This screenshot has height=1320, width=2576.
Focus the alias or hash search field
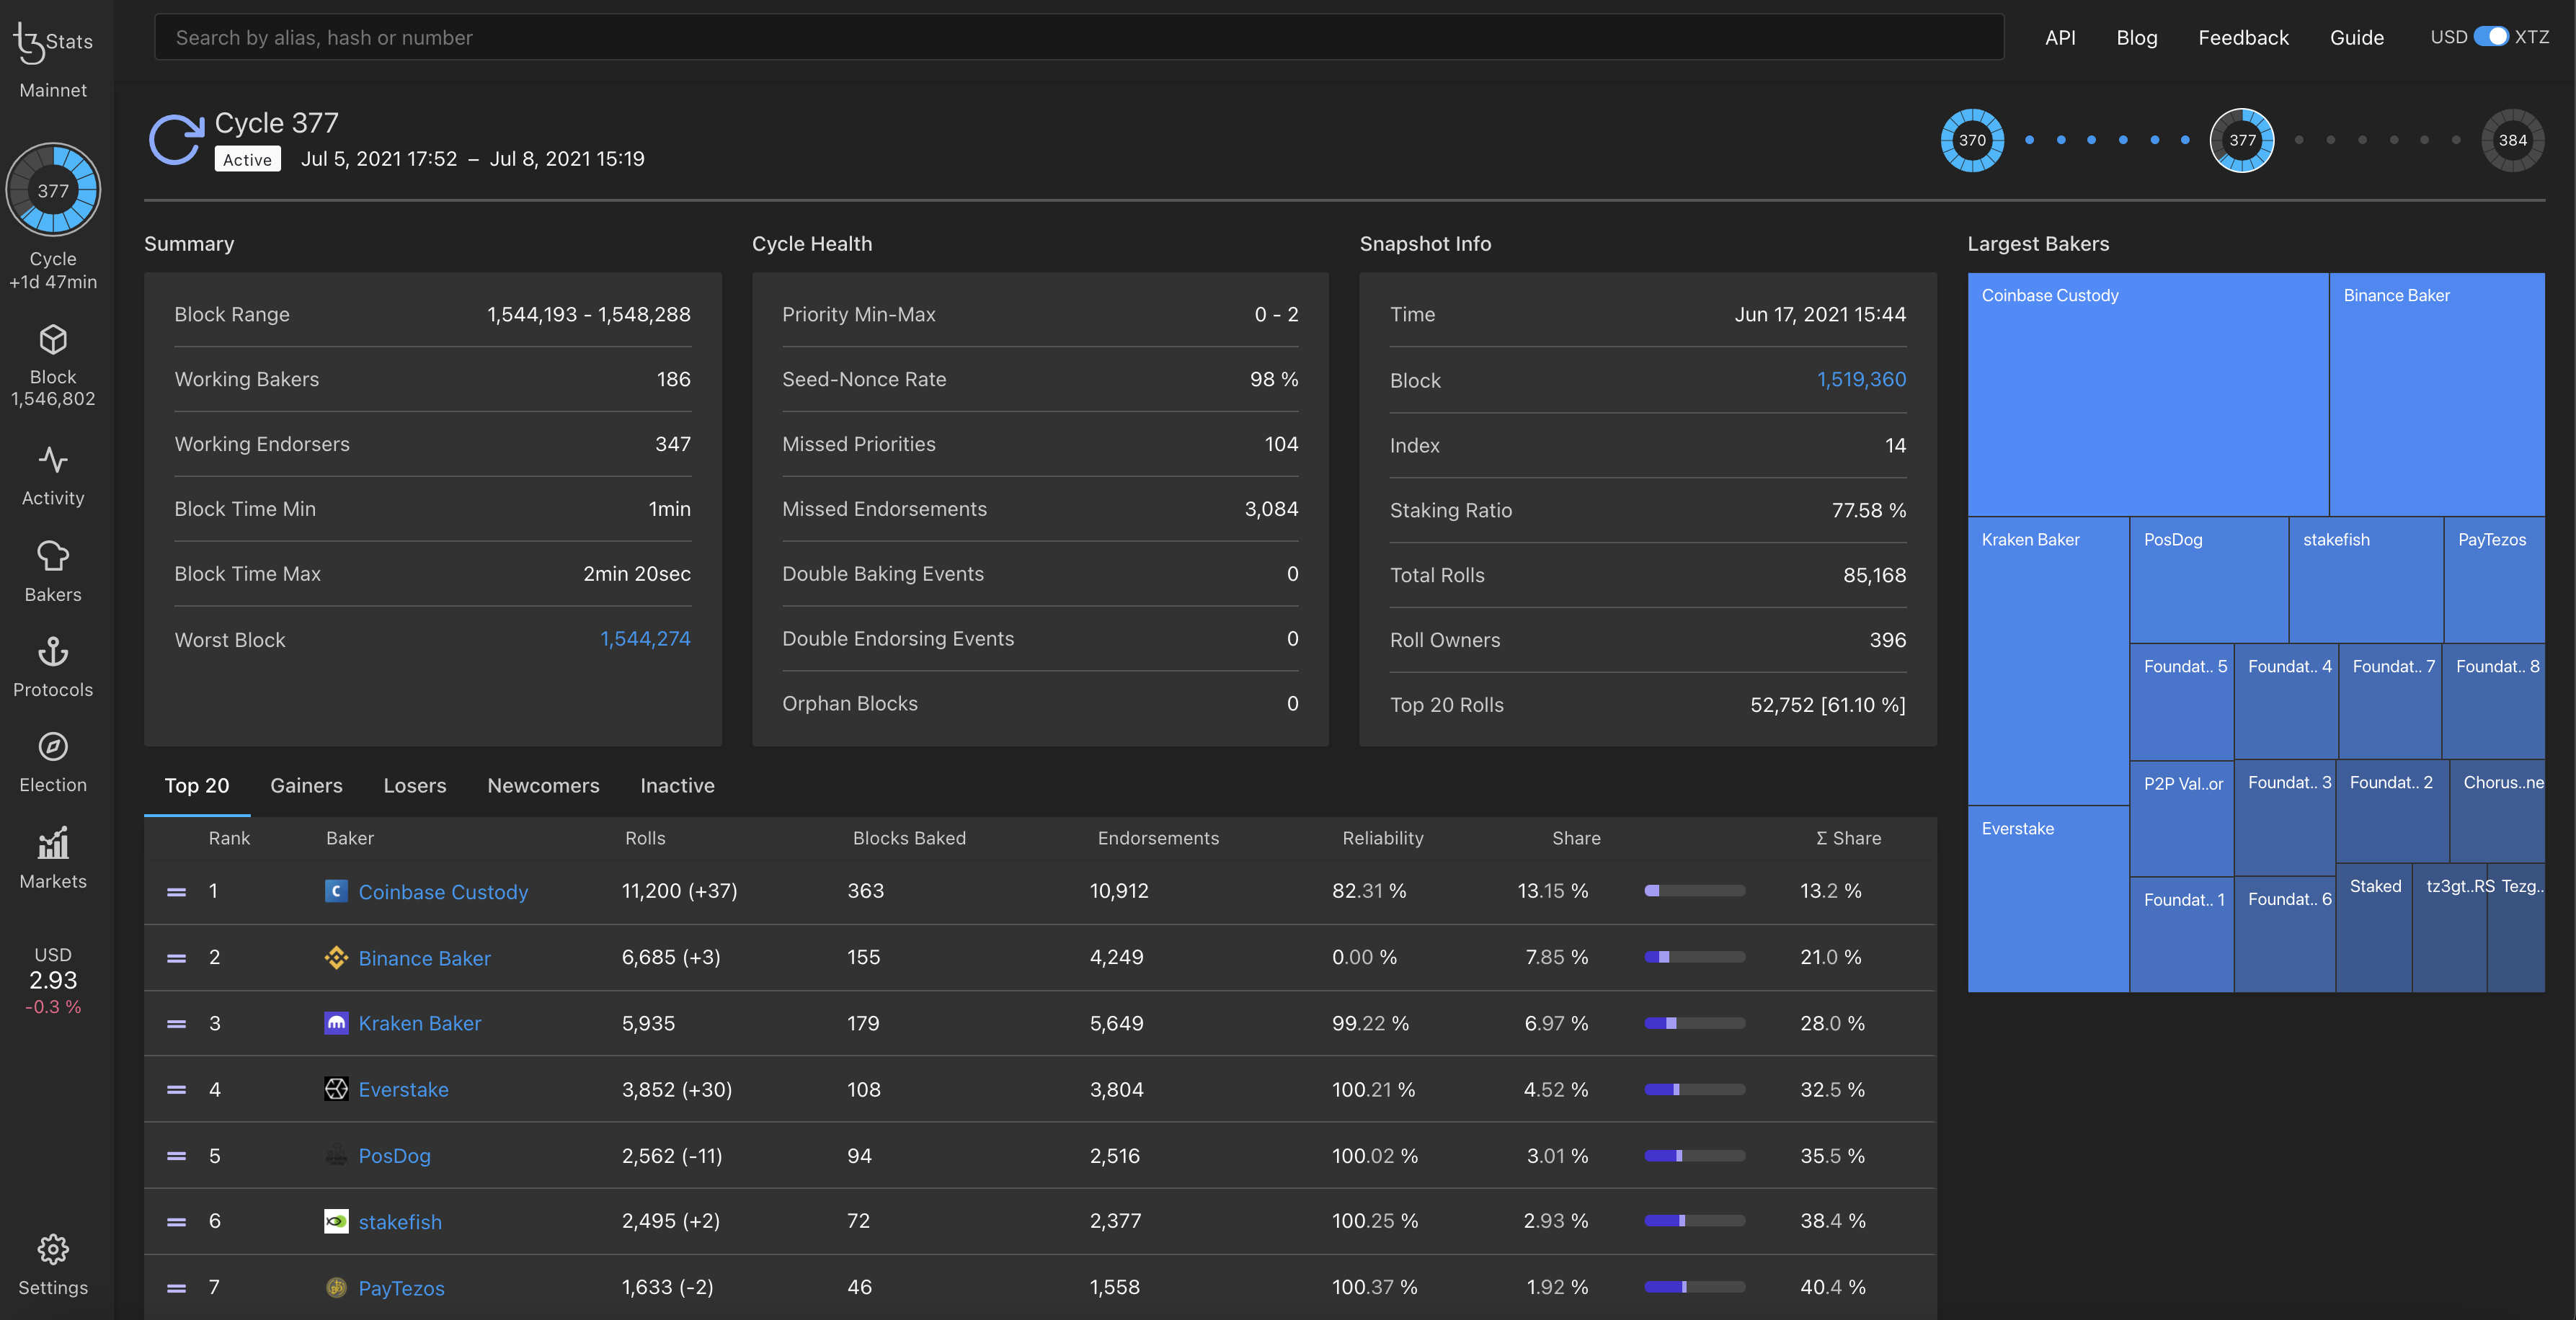[1078, 38]
